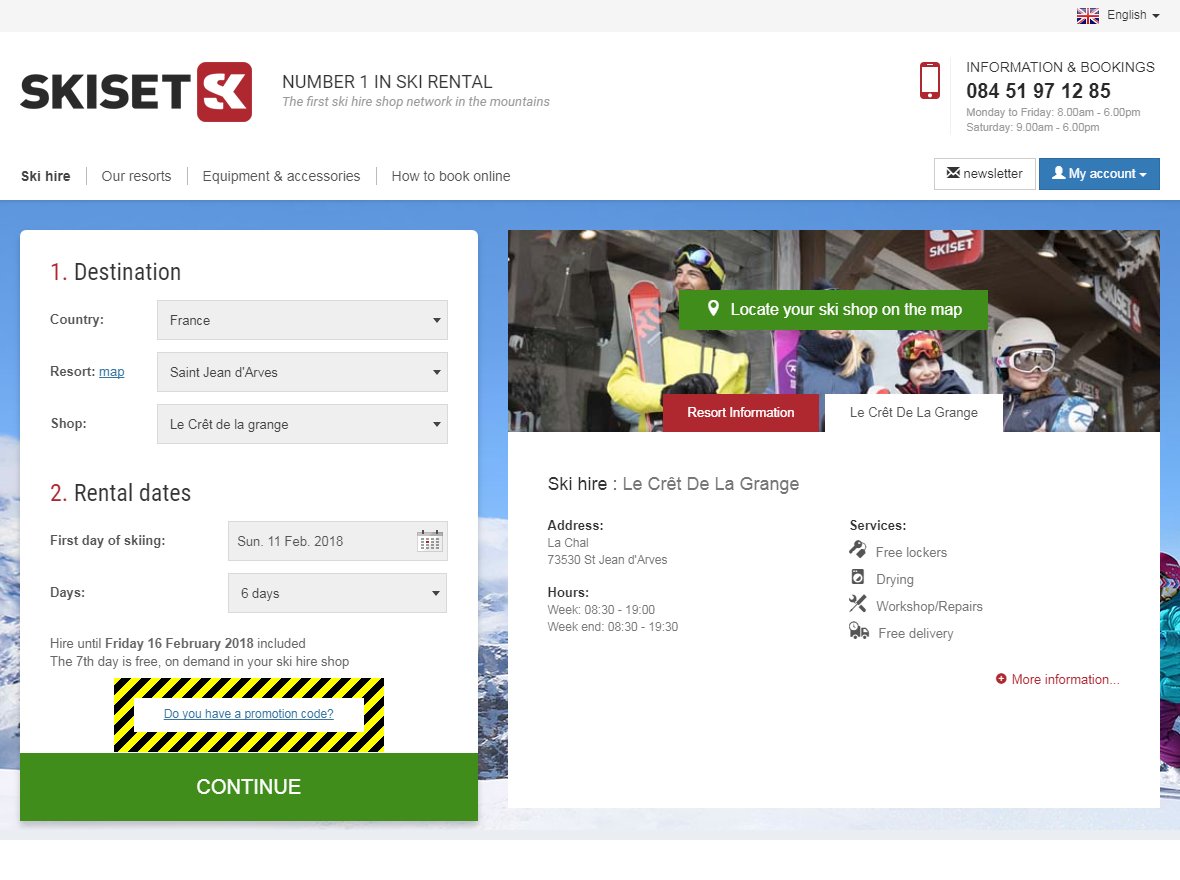1180x880 pixels.
Task: Click the Drying service icon
Action: pos(857,577)
